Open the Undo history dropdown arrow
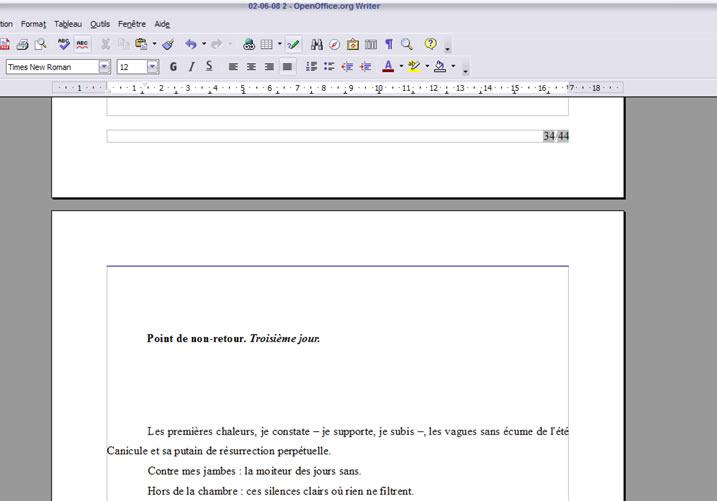 coord(204,44)
